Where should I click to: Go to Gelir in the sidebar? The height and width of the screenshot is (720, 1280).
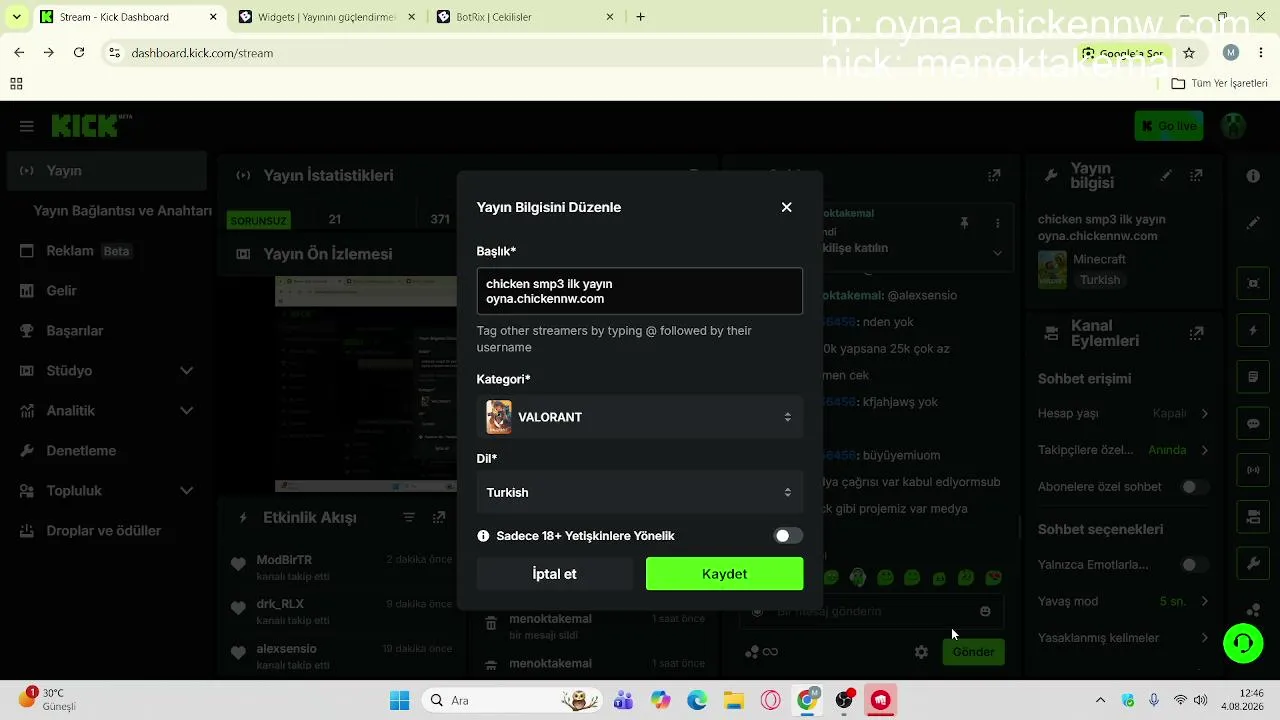pos(107,291)
